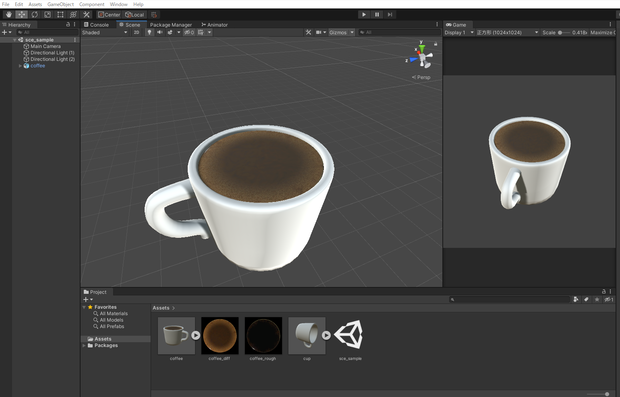Toggle the Center pivot button
This screenshot has width=620, height=397.
tap(109, 15)
